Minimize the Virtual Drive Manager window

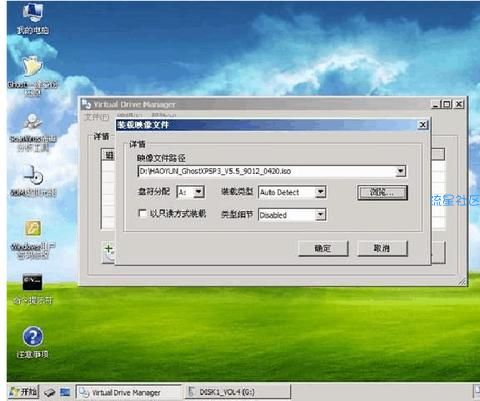coord(436,104)
